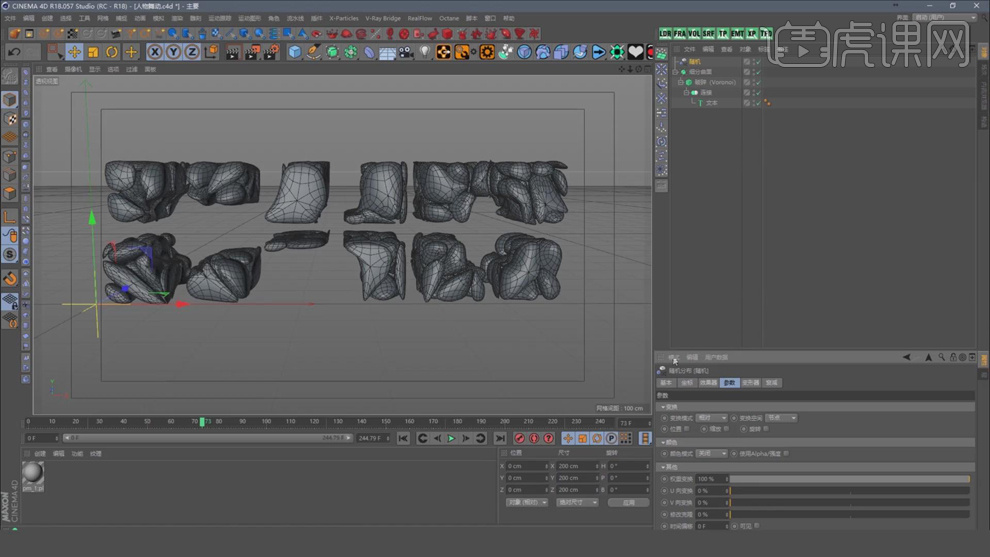Open Render to Picture Viewer clapperboard icon

tap(251, 52)
